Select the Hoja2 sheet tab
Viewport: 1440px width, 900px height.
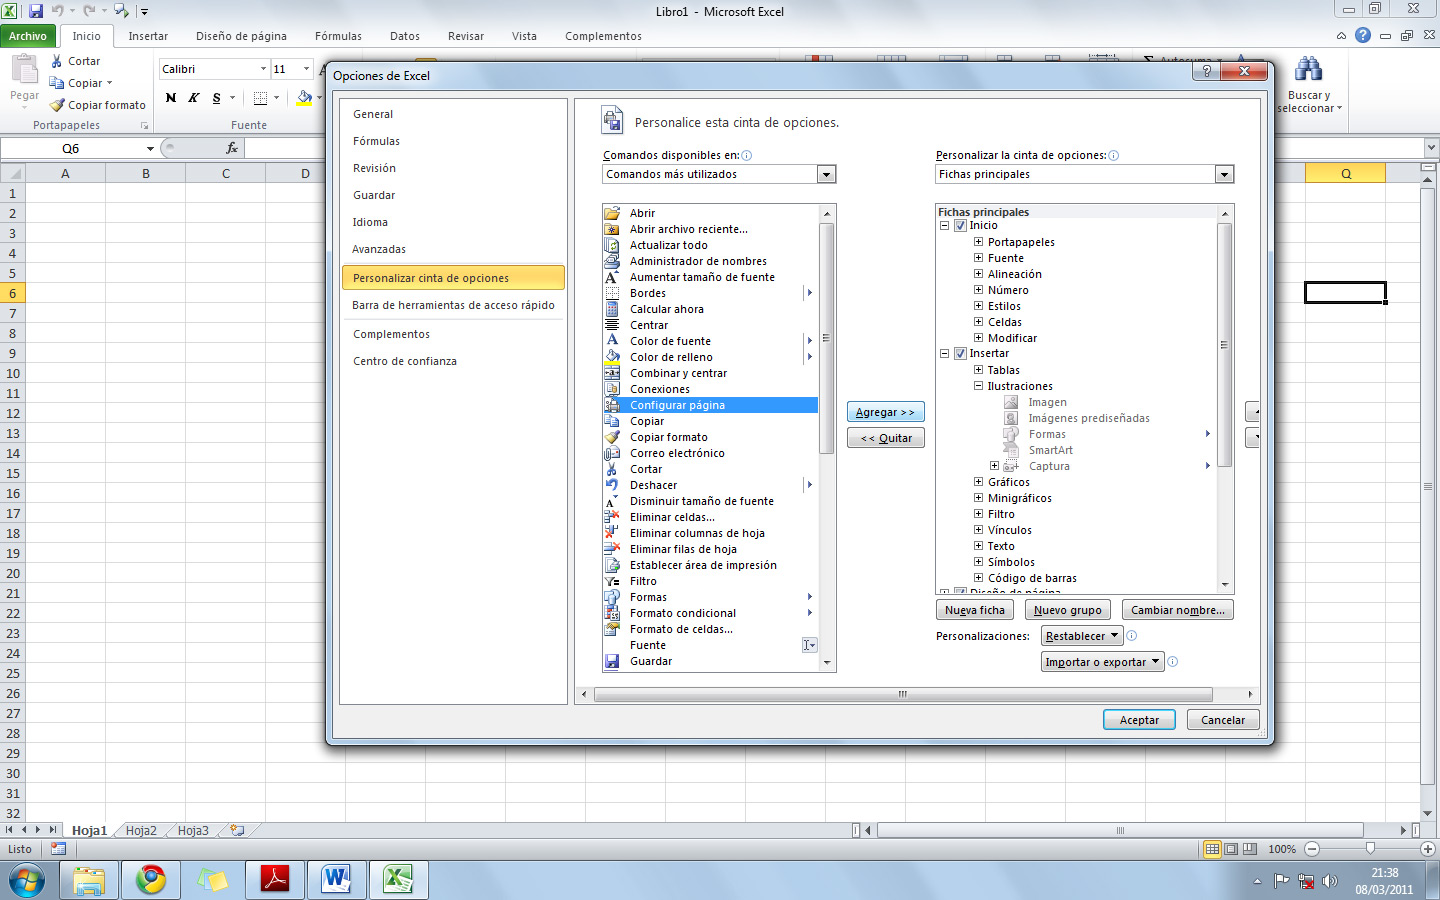pos(140,829)
